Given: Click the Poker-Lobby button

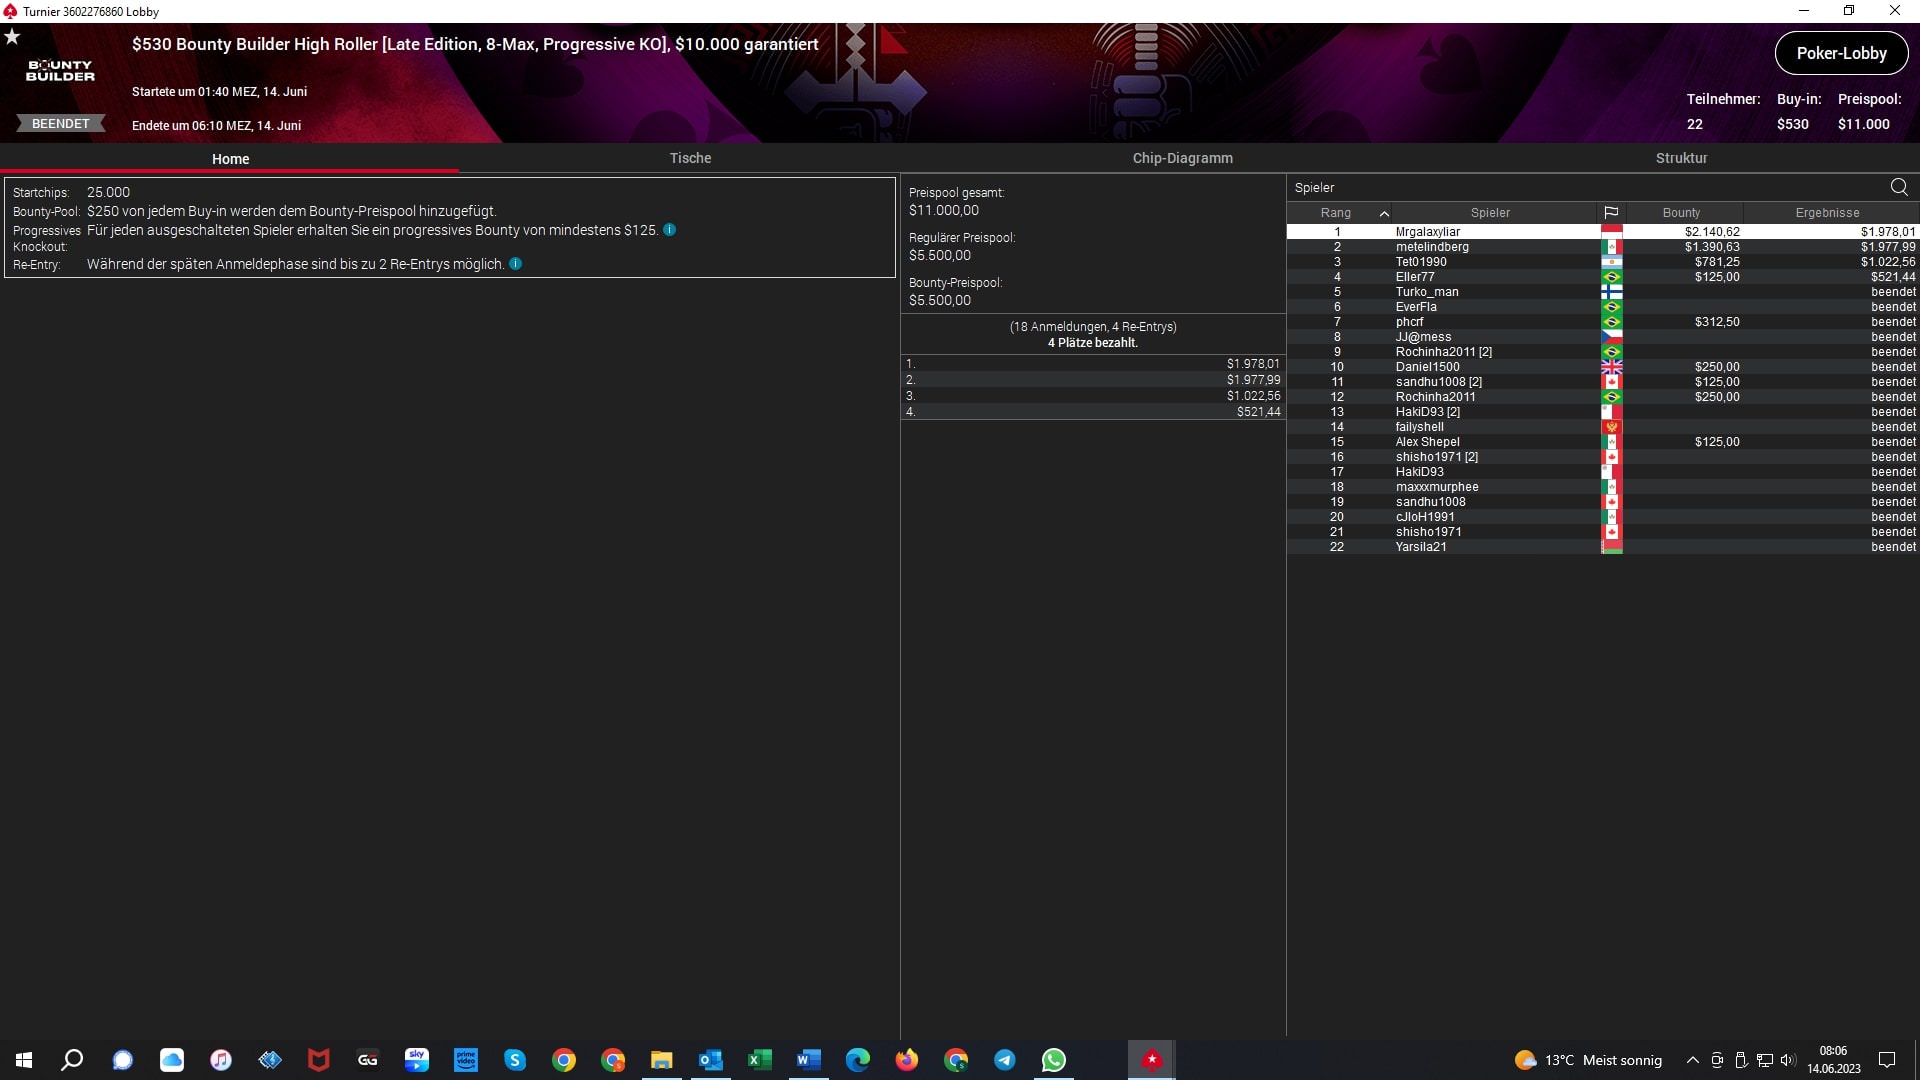Looking at the screenshot, I should tap(1840, 54).
